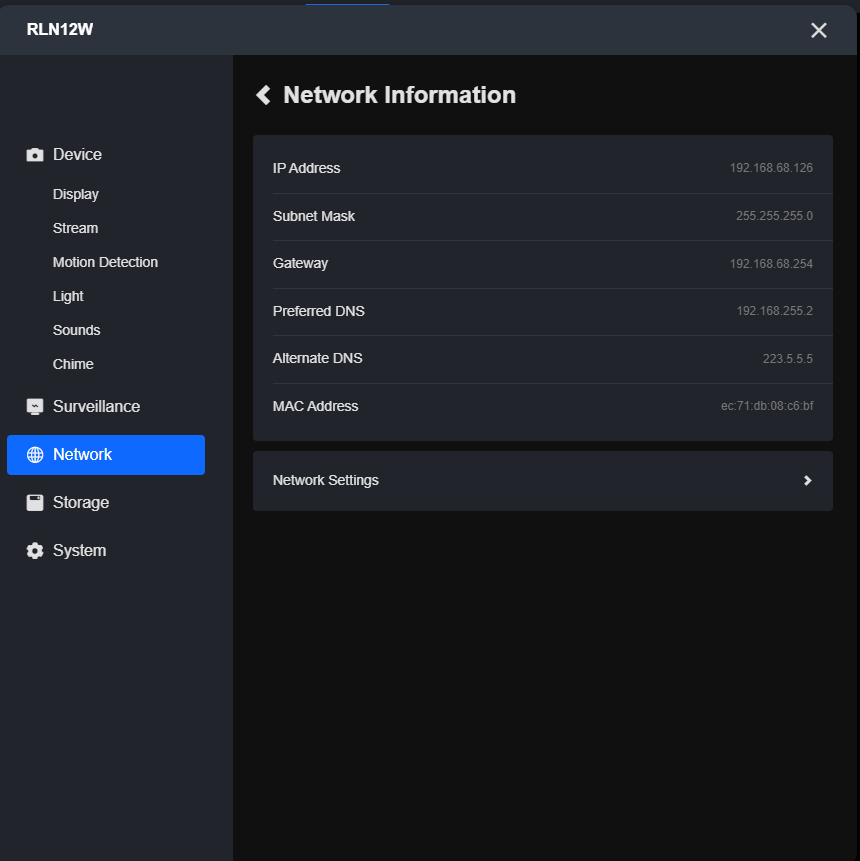Click the RLN12W device title
This screenshot has height=861, width=860.
tap(60, 29)
